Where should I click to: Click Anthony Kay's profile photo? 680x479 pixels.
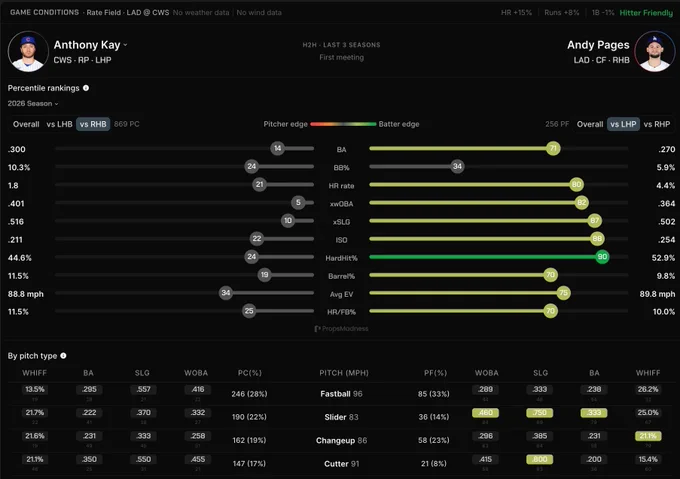(28, 51)
